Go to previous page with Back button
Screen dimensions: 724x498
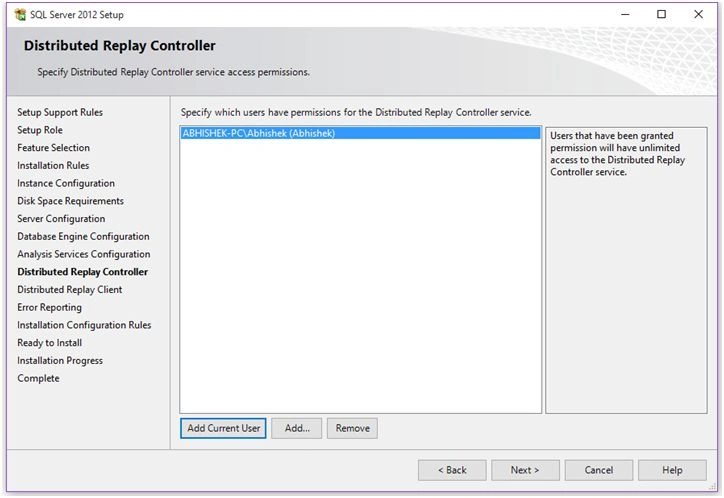pyautogui.click(x=452, y=470)
